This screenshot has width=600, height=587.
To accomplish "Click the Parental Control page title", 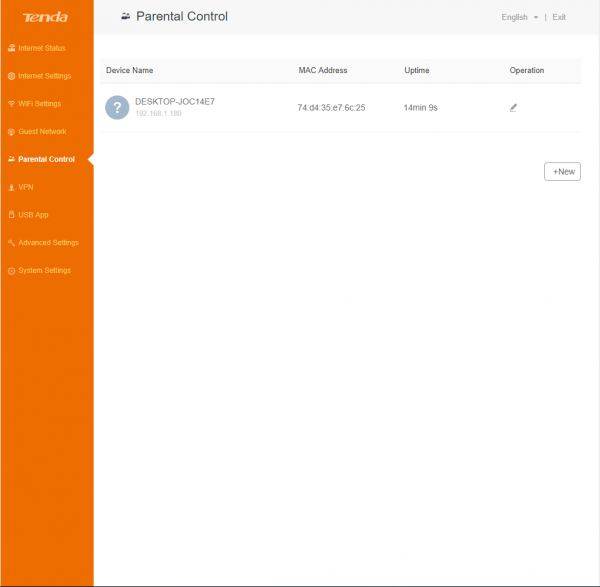I will [182, 16].
